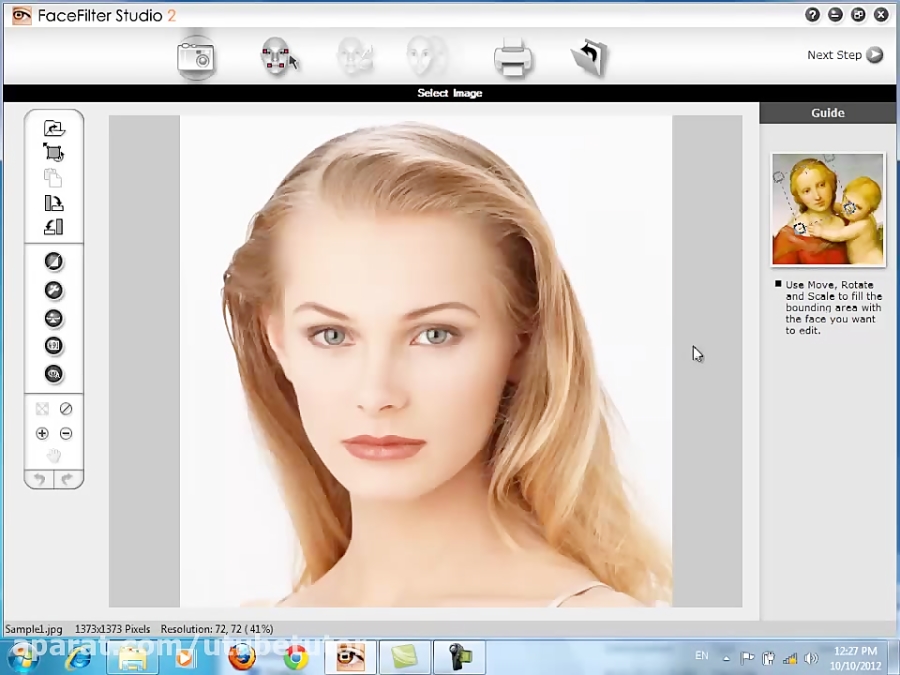Click the export folder icon in top bar
This screenshot has width=900, height=675.
pos(589,57)
